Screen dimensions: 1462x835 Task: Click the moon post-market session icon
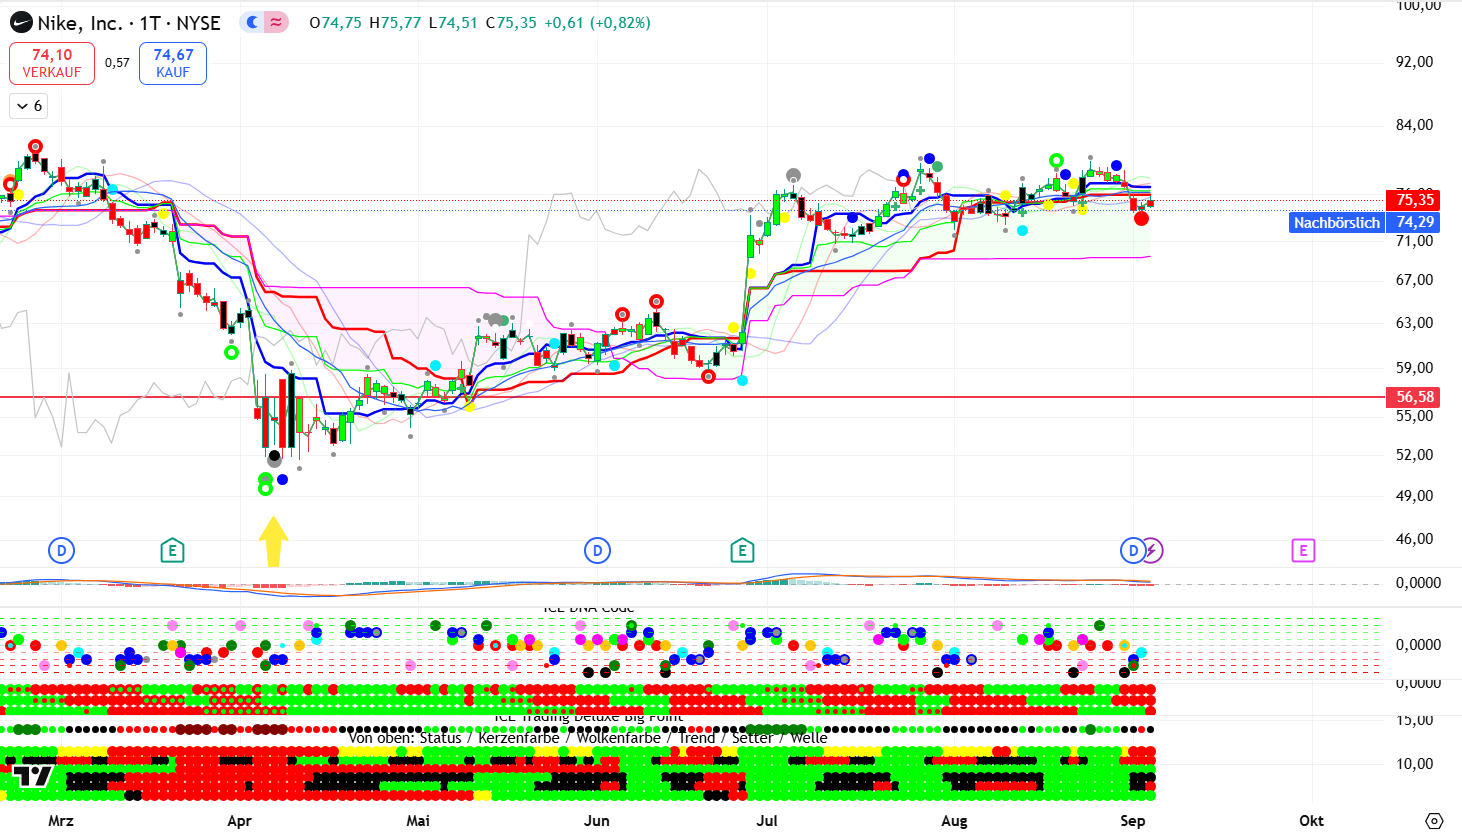click(253, 22)
